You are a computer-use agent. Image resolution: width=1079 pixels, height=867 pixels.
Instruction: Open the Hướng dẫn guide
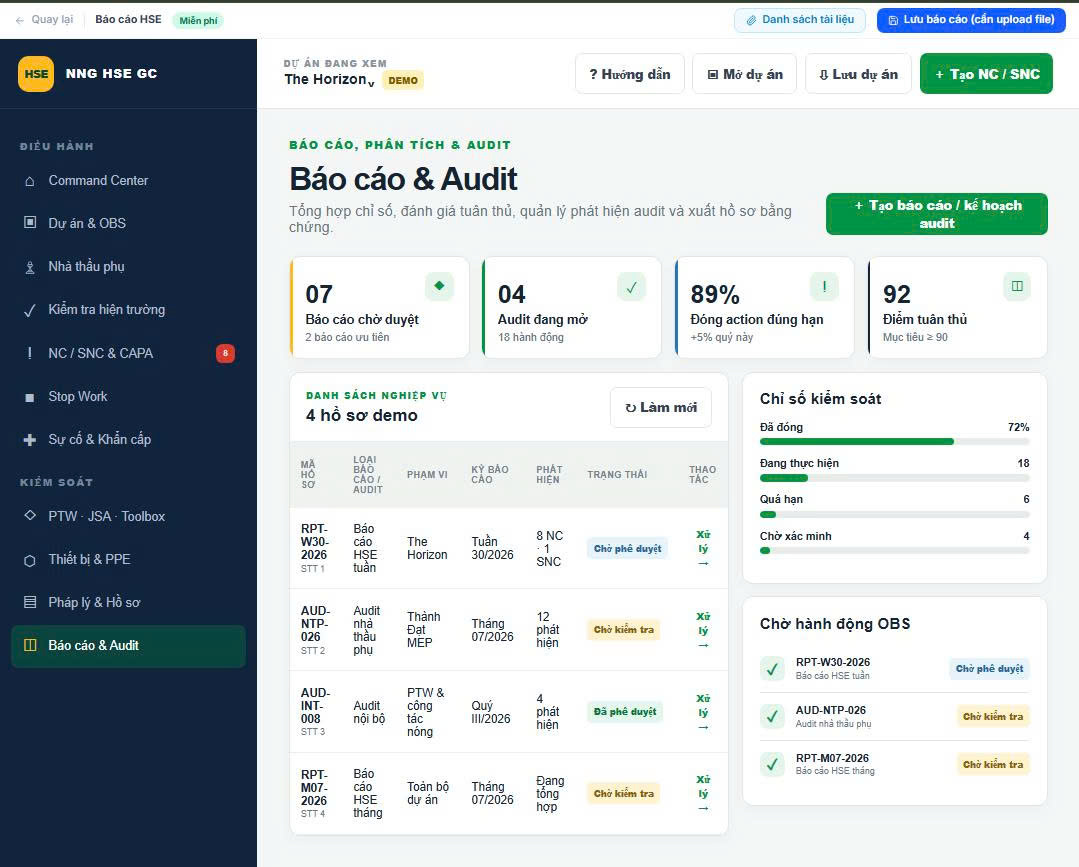[x=630, y=74]
